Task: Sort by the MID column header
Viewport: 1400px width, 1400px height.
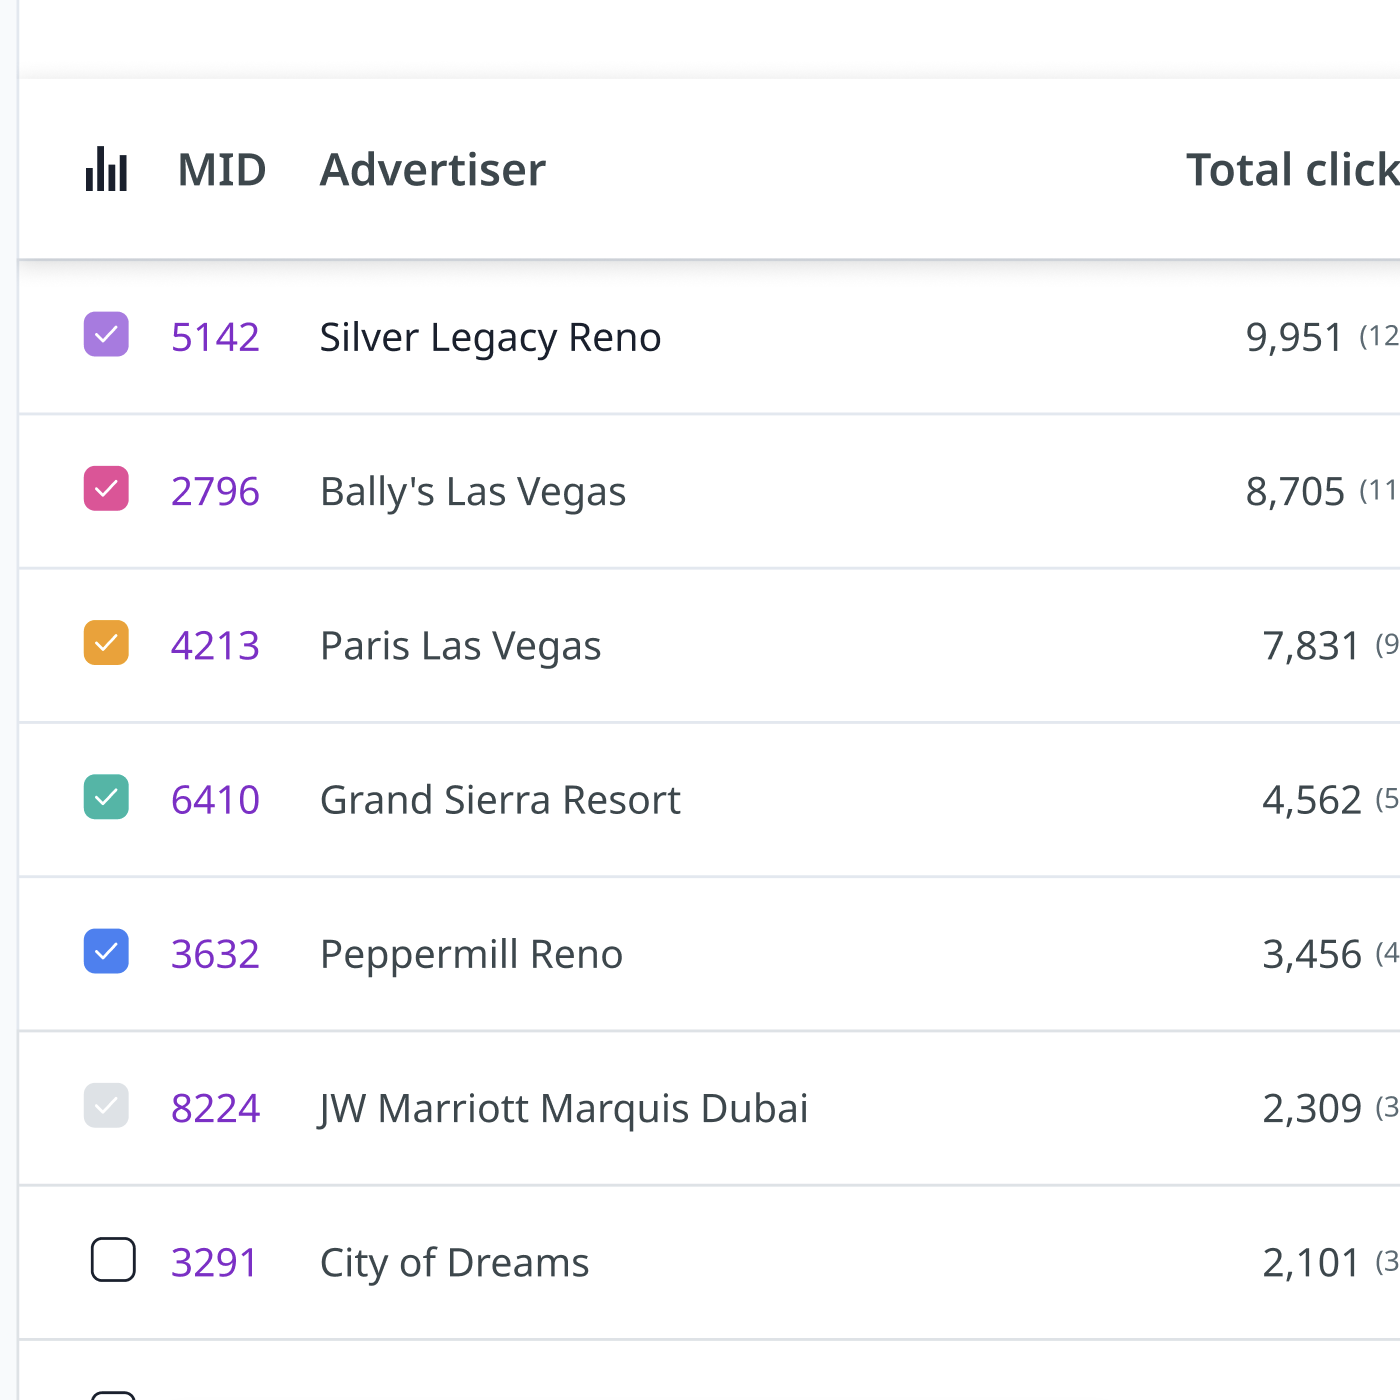Action: pos(222,170)
